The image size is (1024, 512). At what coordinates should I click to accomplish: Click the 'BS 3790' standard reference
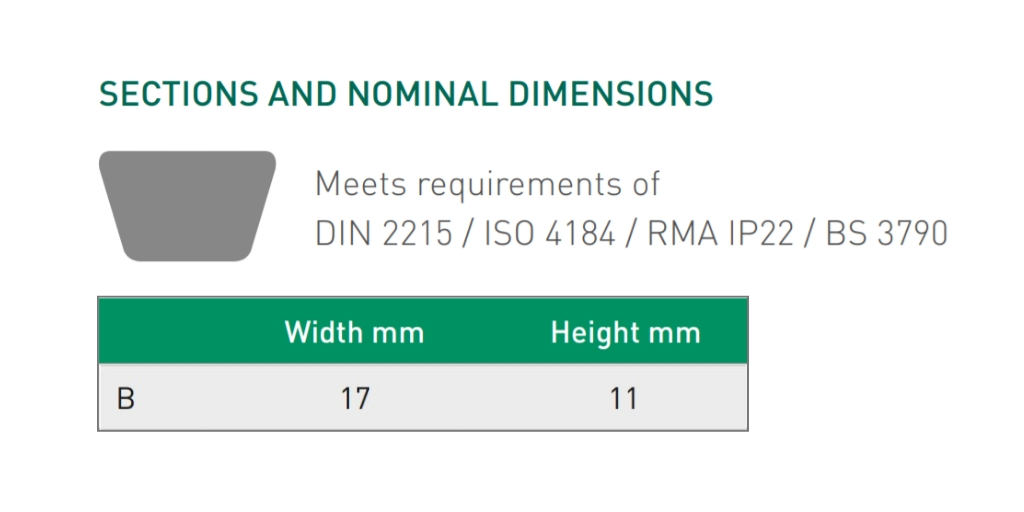tap(886, 233)
